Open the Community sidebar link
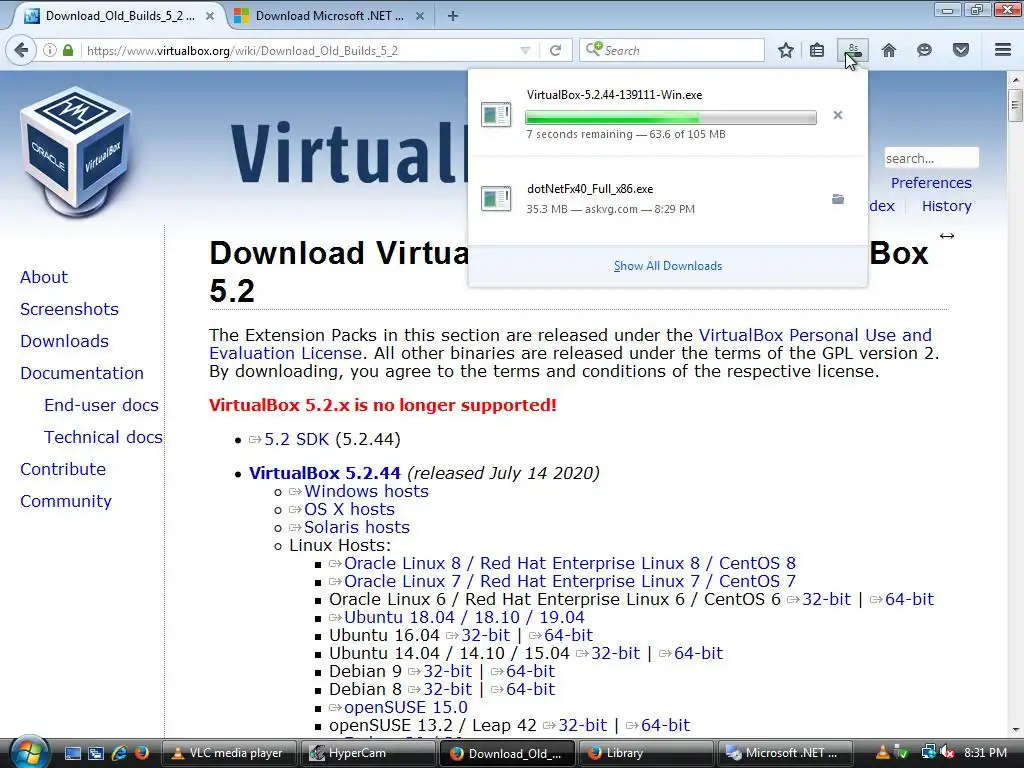Image resolution: width=1024 pixels, height=768 pixels. [65, 501]
